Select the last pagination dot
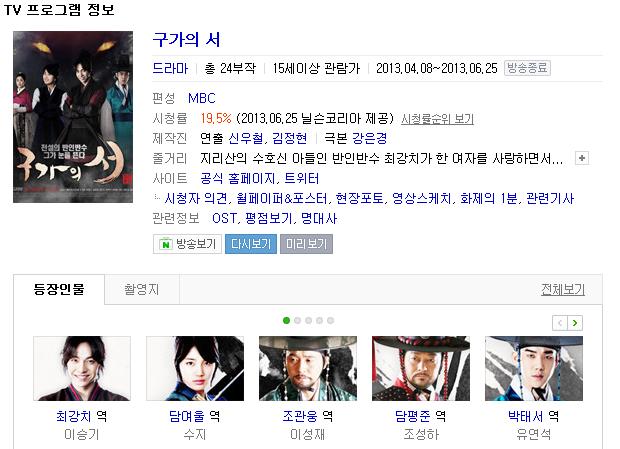Screen dimensions: 620x449 point(331,321)
